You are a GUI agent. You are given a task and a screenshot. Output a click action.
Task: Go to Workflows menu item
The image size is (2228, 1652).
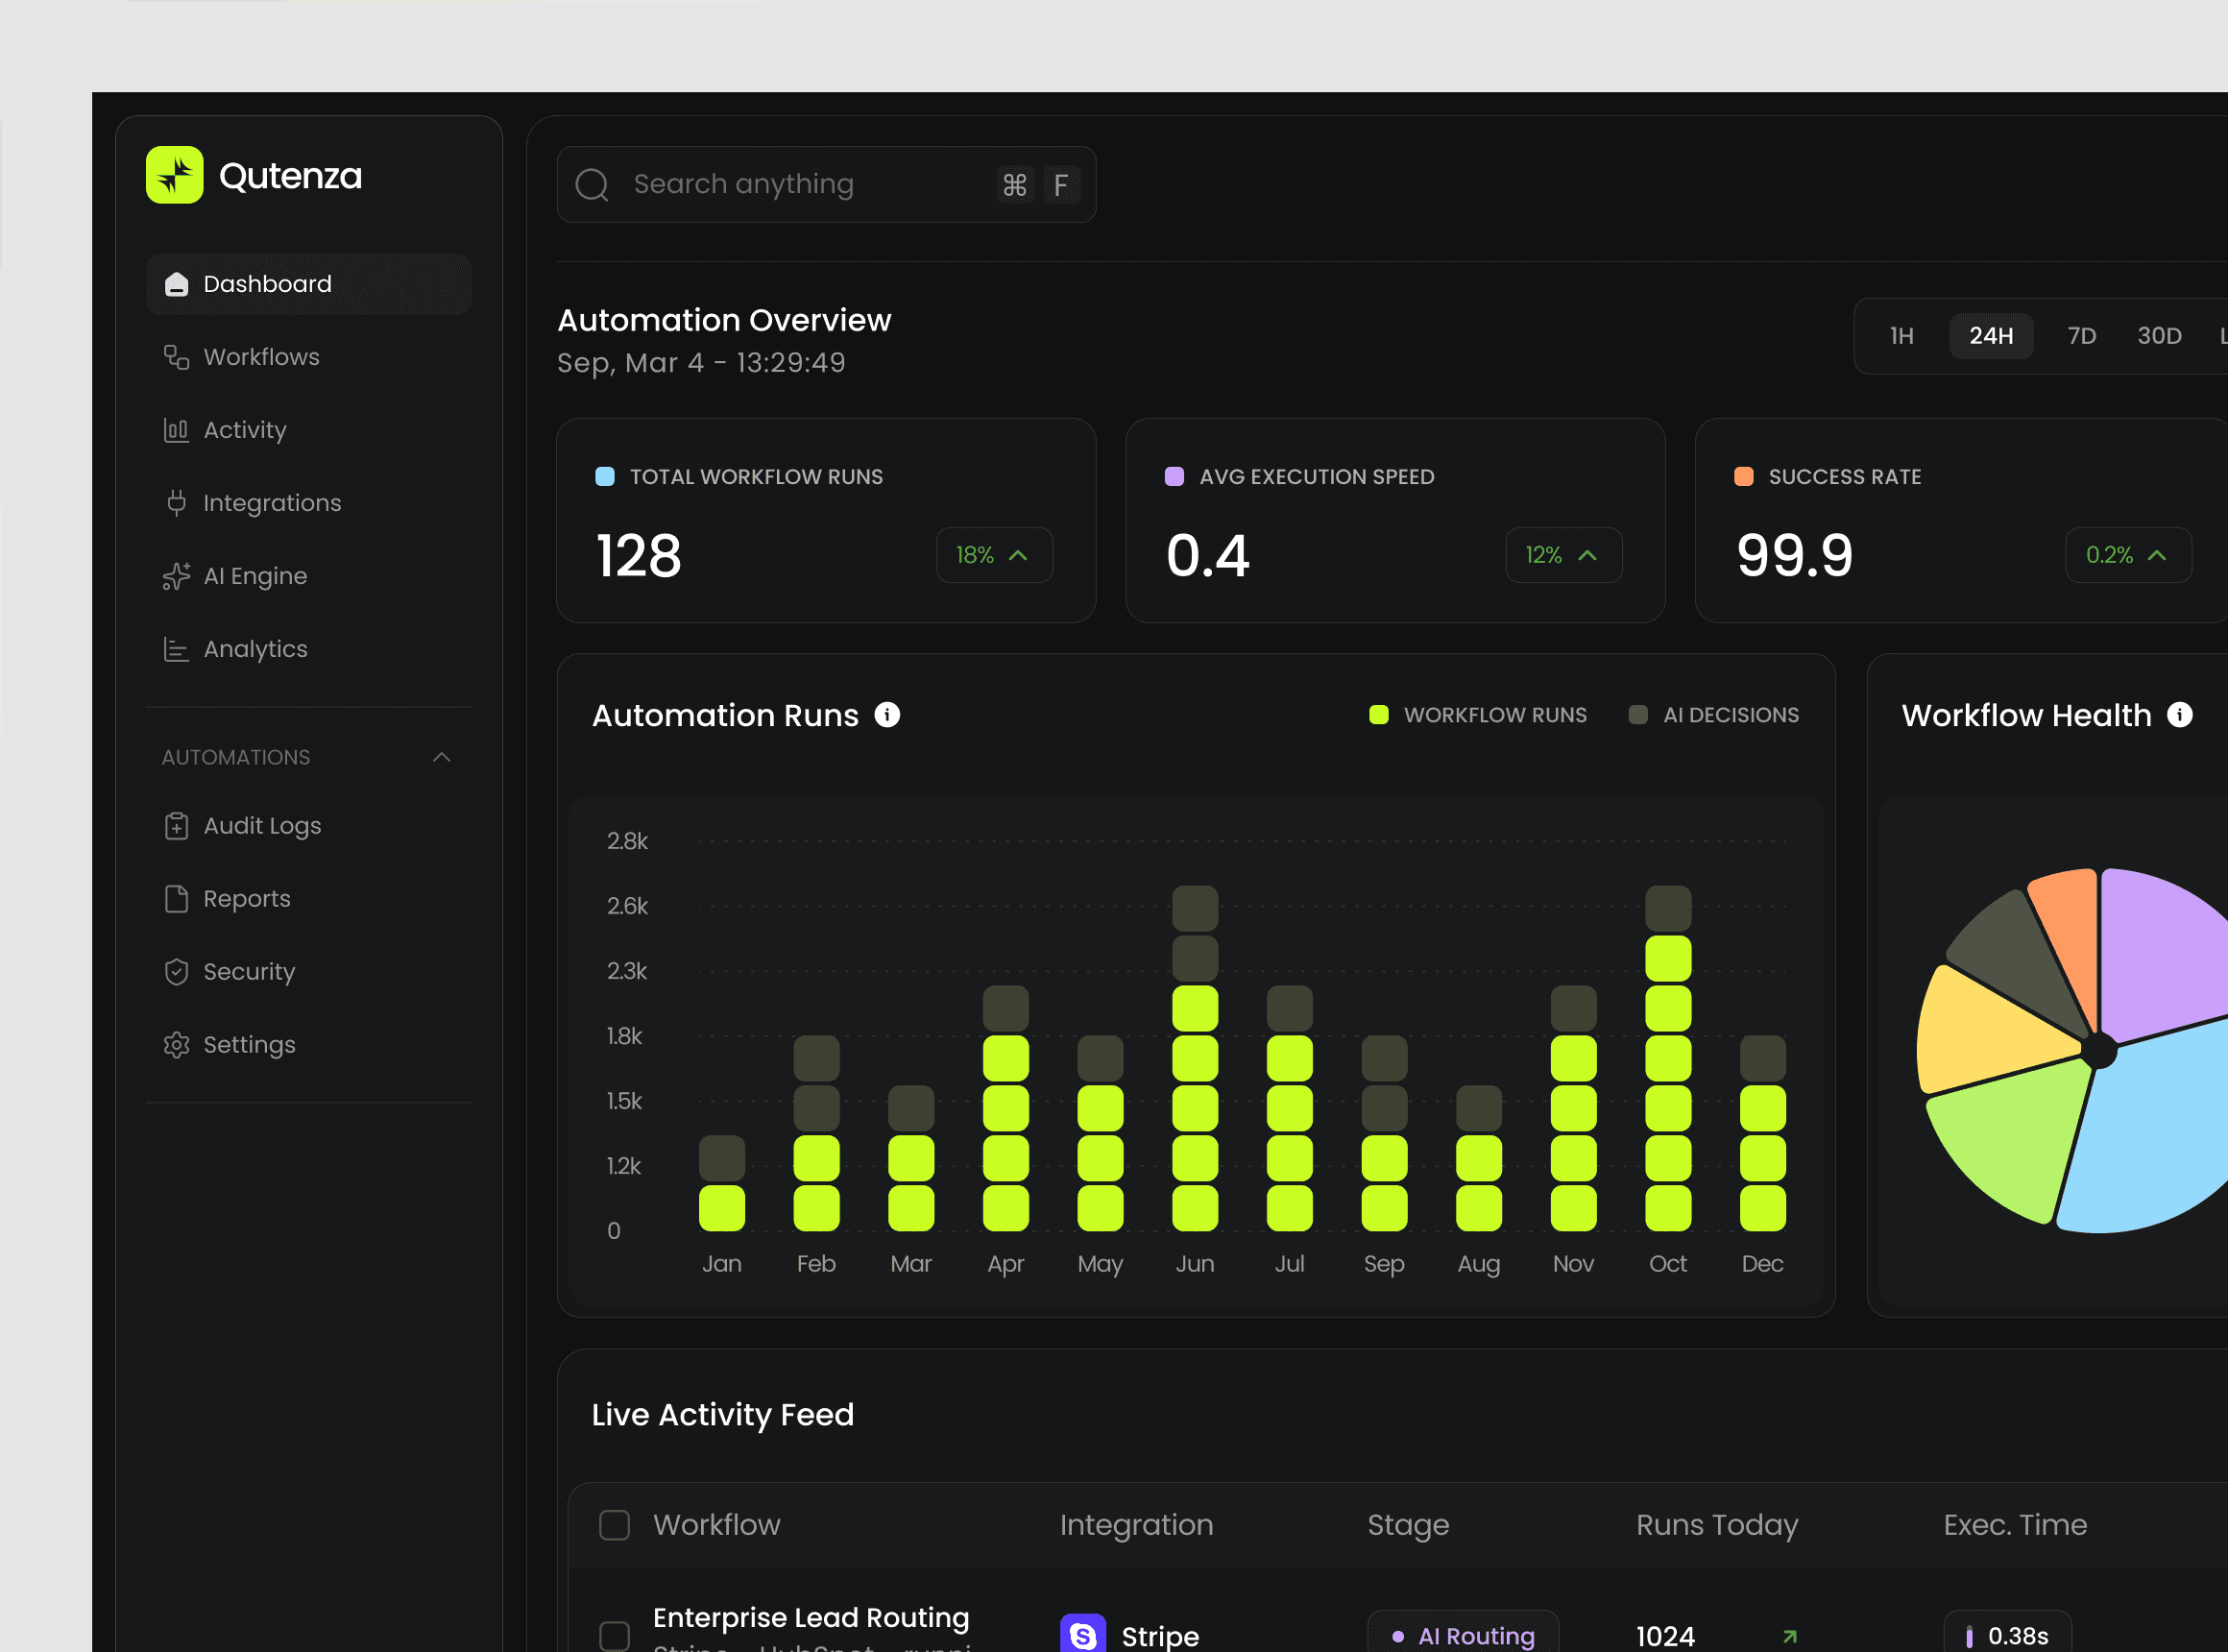[x=309, y=357]
